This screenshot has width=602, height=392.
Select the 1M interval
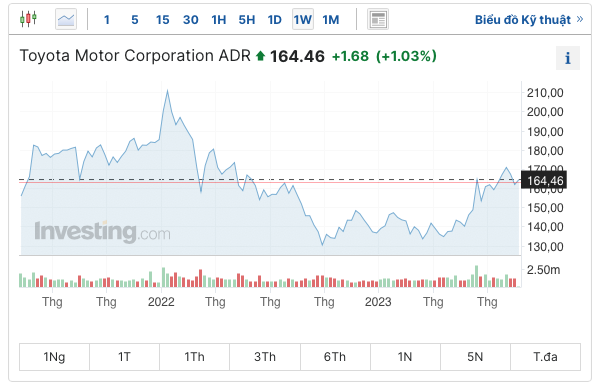click(x=331, y=20)
